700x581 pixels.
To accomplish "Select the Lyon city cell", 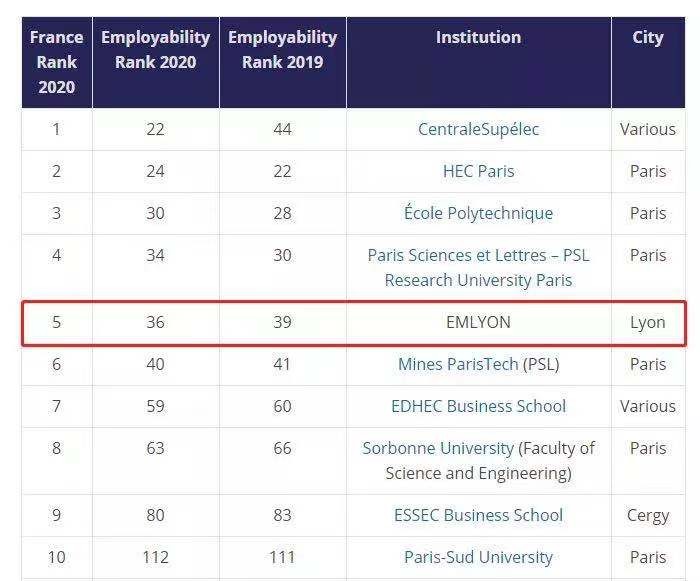I will point(648,322).
